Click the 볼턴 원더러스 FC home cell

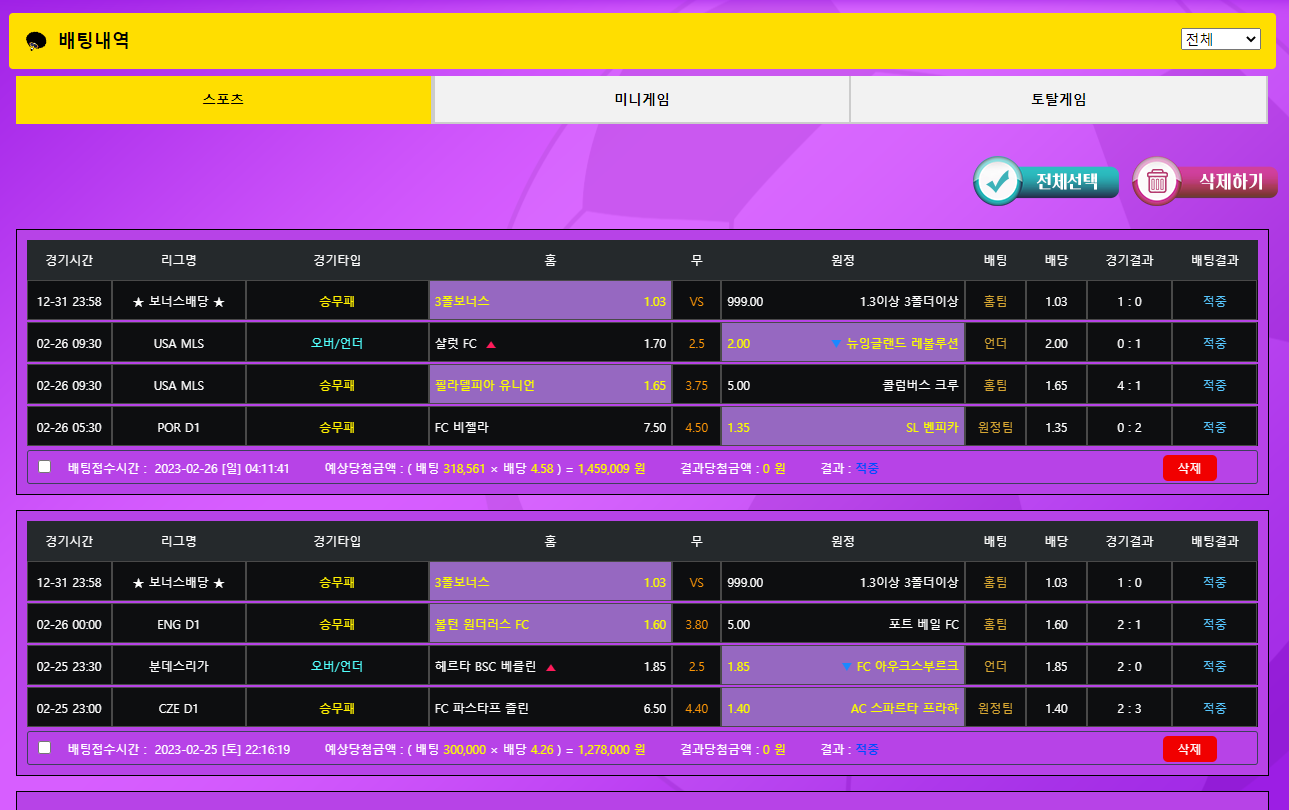[550, 625]
